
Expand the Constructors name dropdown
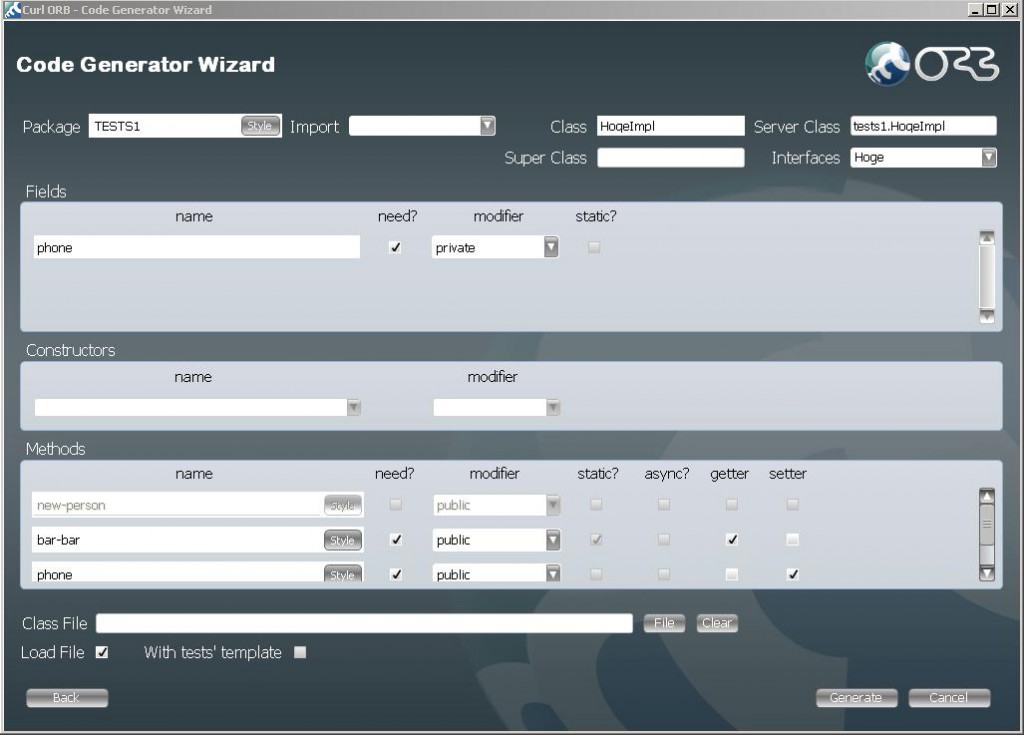pyautogui.click(x=353, y=407)
